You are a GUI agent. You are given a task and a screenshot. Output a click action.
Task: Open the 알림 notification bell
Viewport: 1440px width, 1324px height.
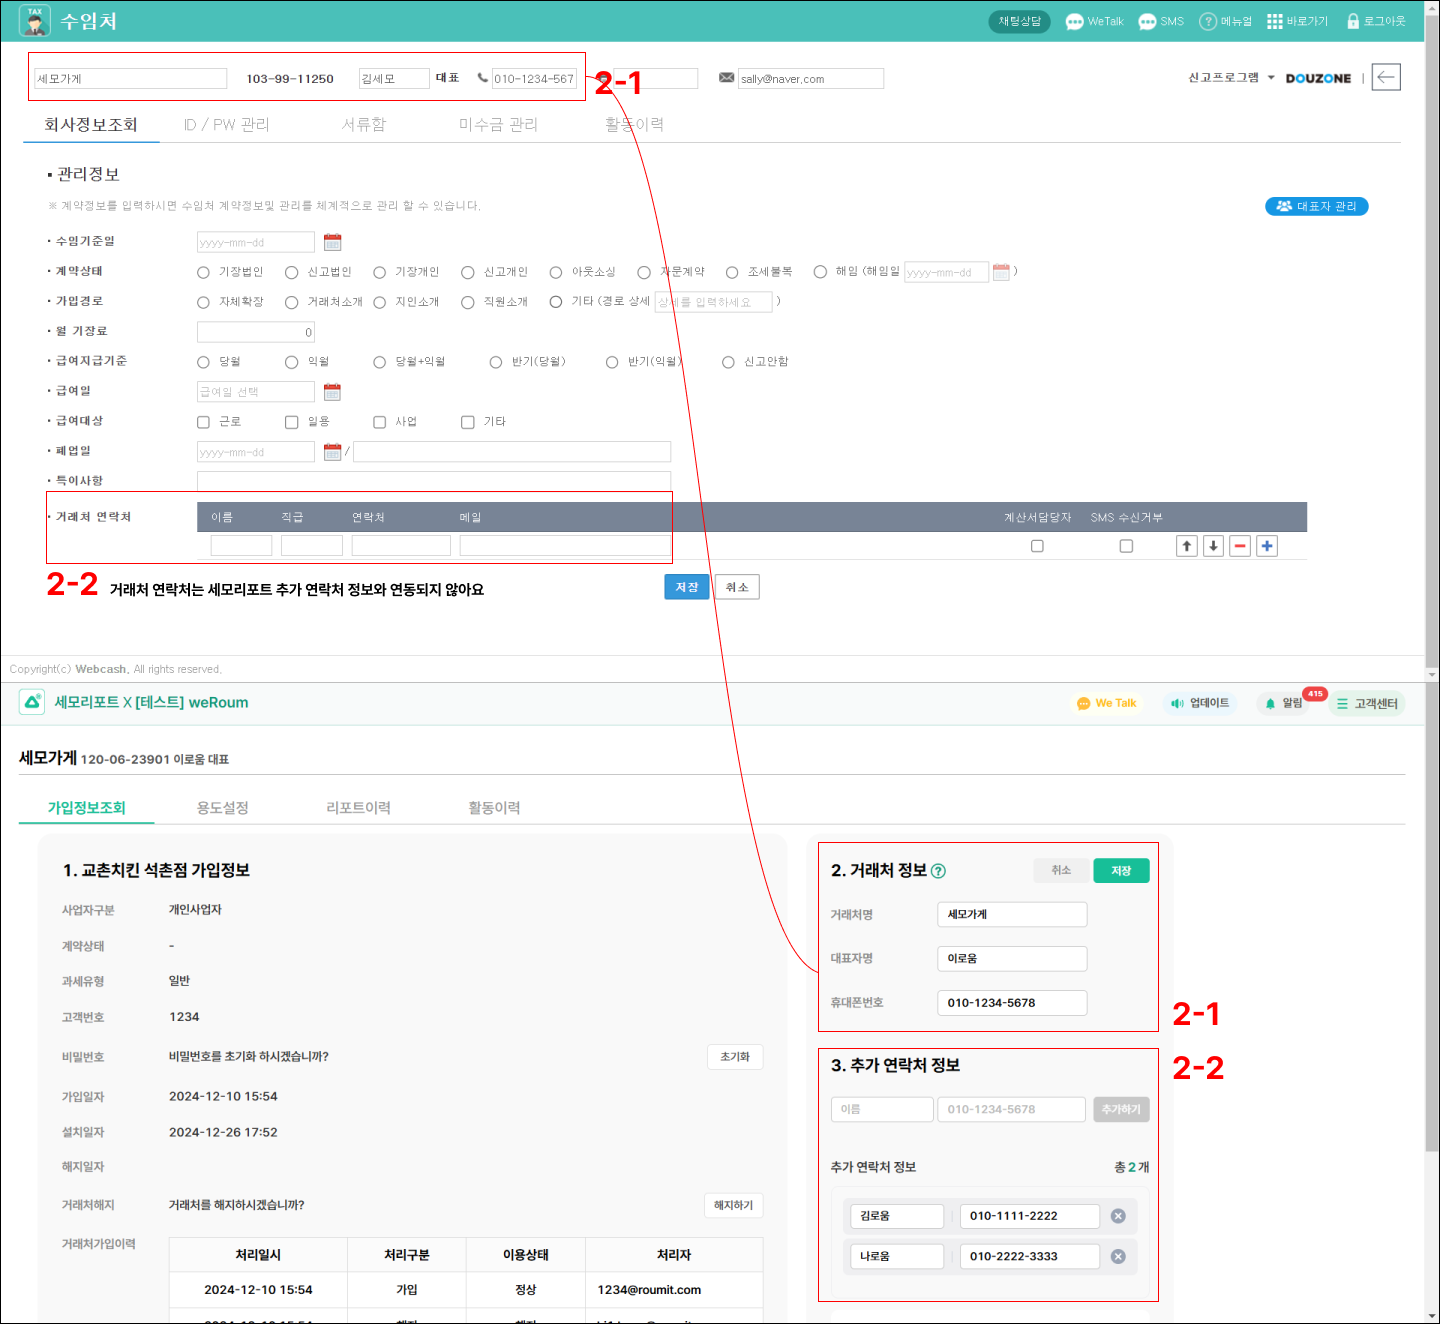(x=1271, y=704)
